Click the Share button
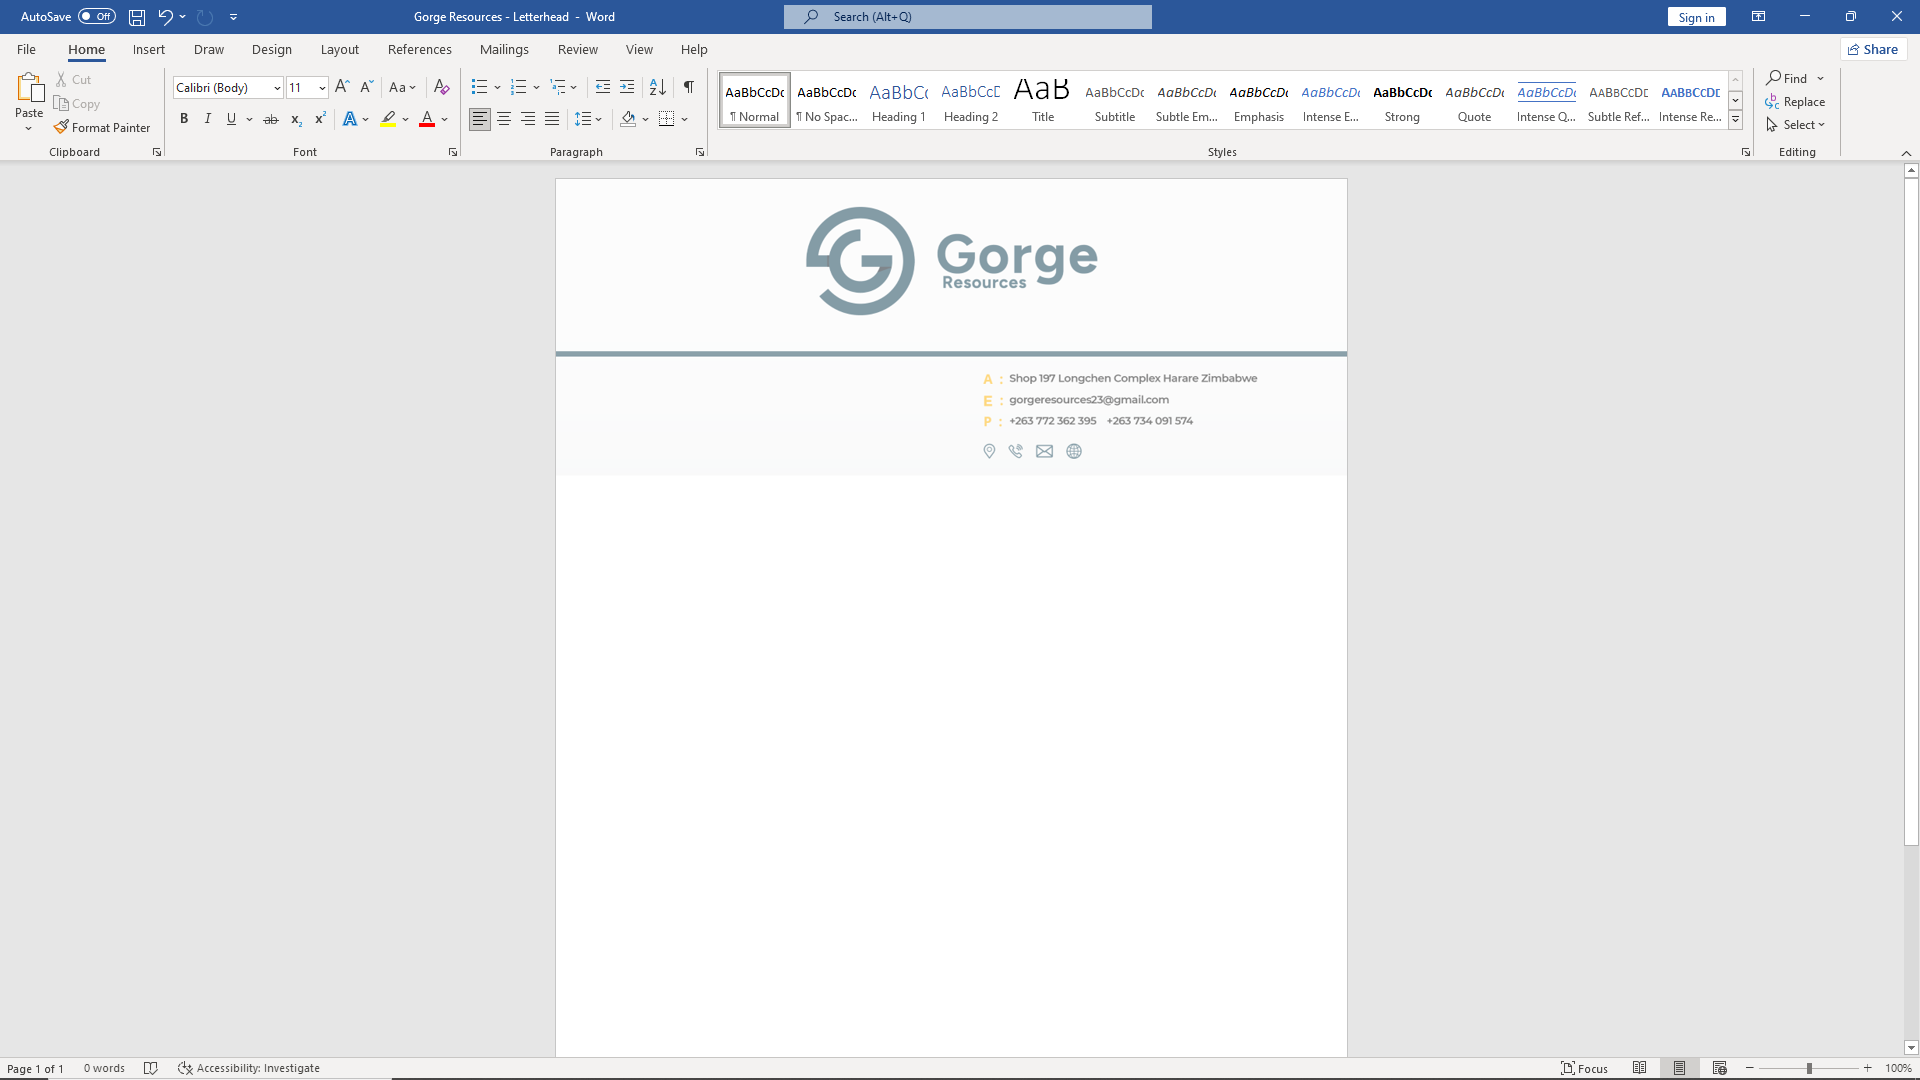 [1873, 49]
